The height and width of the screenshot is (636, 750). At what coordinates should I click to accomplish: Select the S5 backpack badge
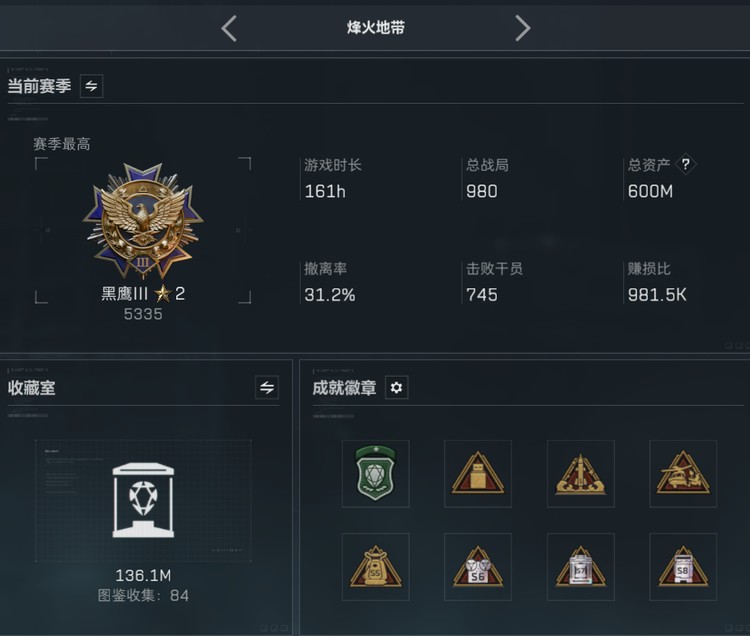[x=375, y=567]
